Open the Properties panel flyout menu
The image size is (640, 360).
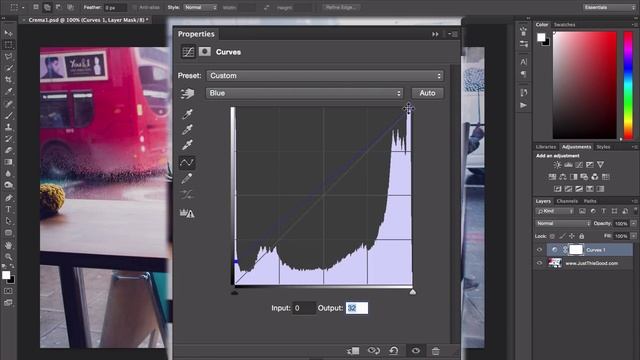(x=453, y=34)
